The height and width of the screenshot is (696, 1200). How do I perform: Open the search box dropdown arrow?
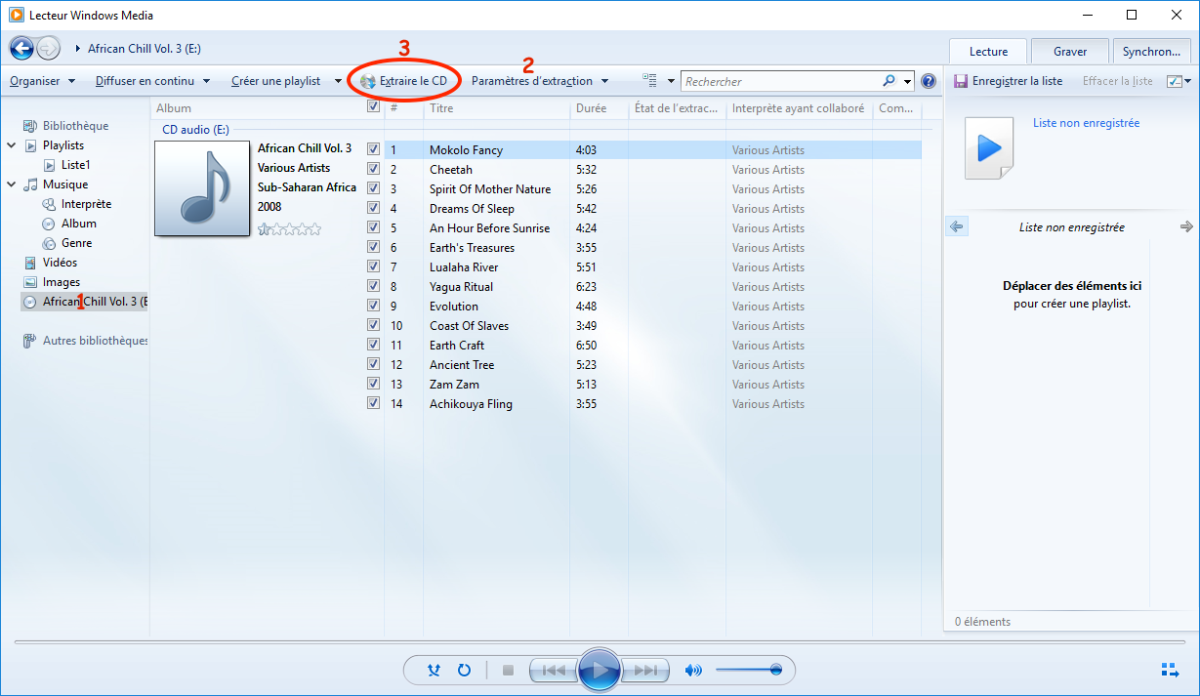click(907, 81)
